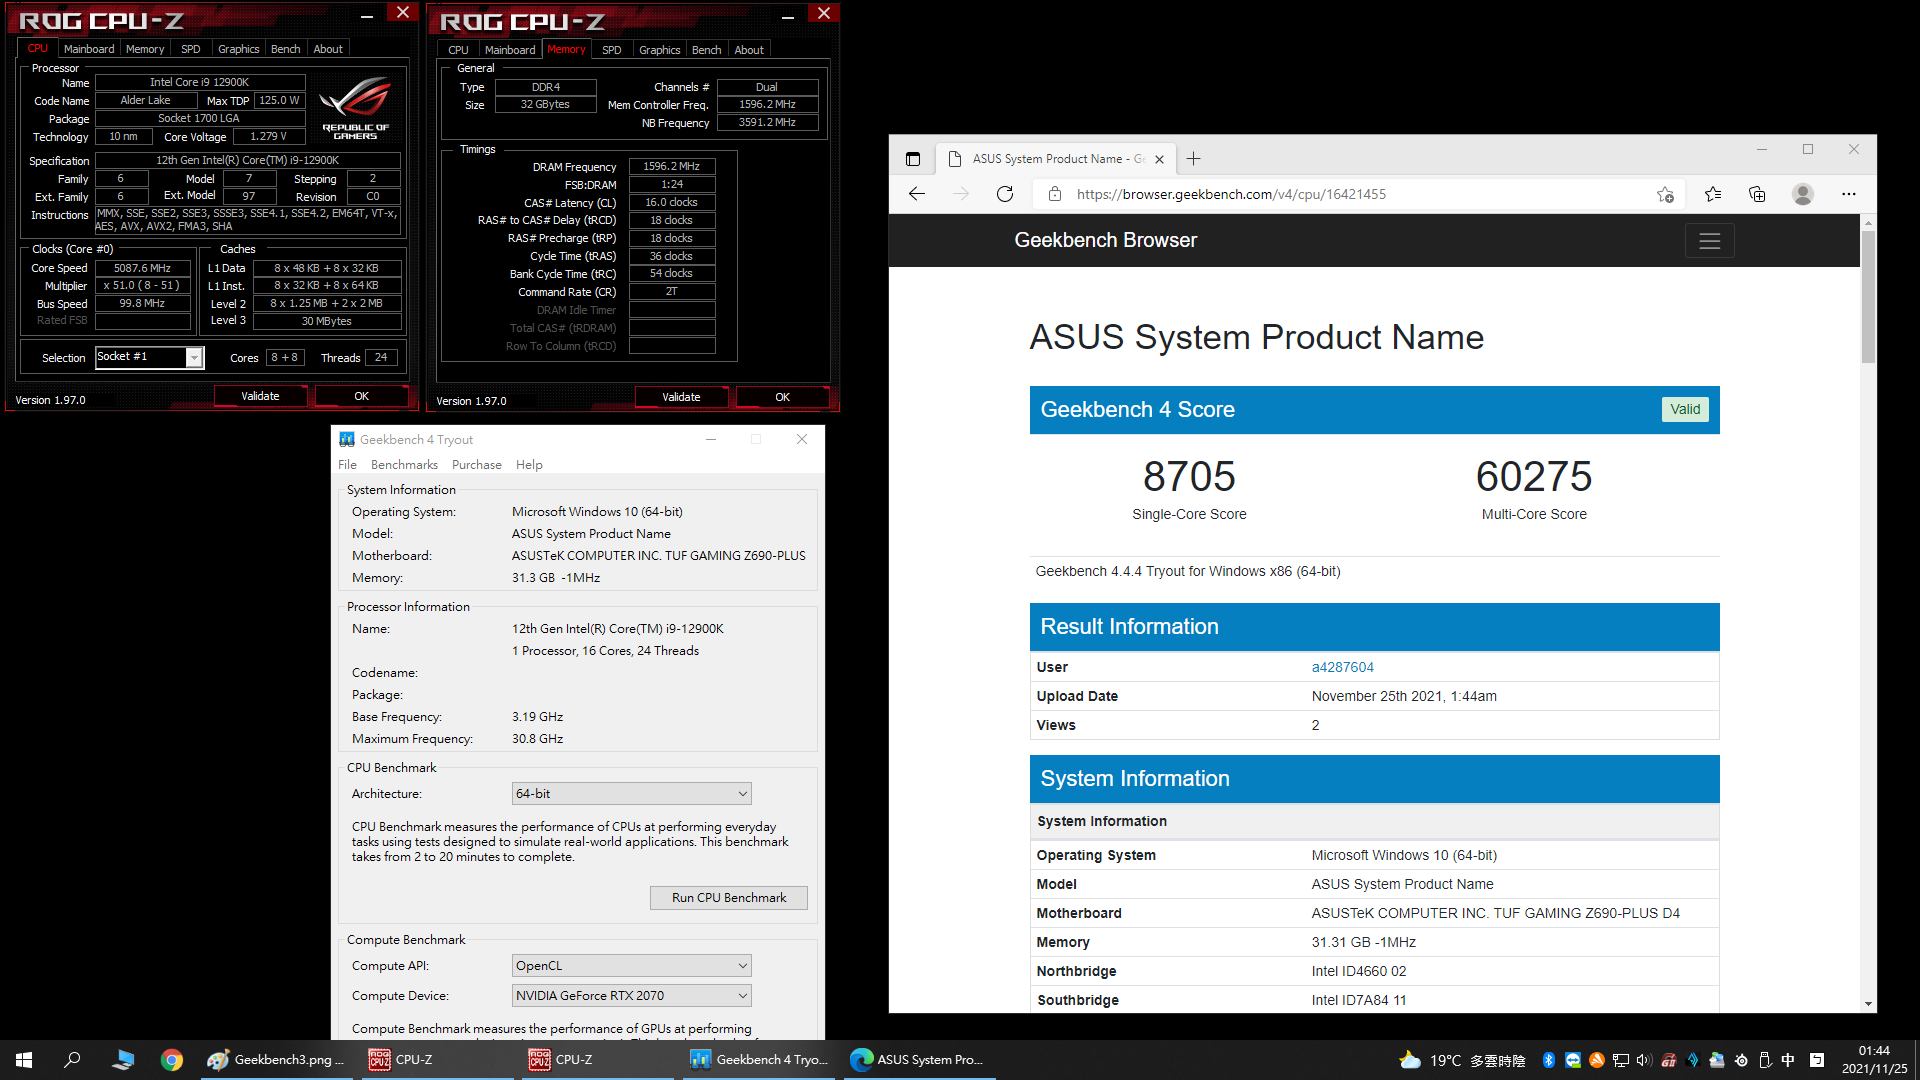Reload the Geekbench Browser page
1920x1080 pixels.
(x=1005, y=194)
